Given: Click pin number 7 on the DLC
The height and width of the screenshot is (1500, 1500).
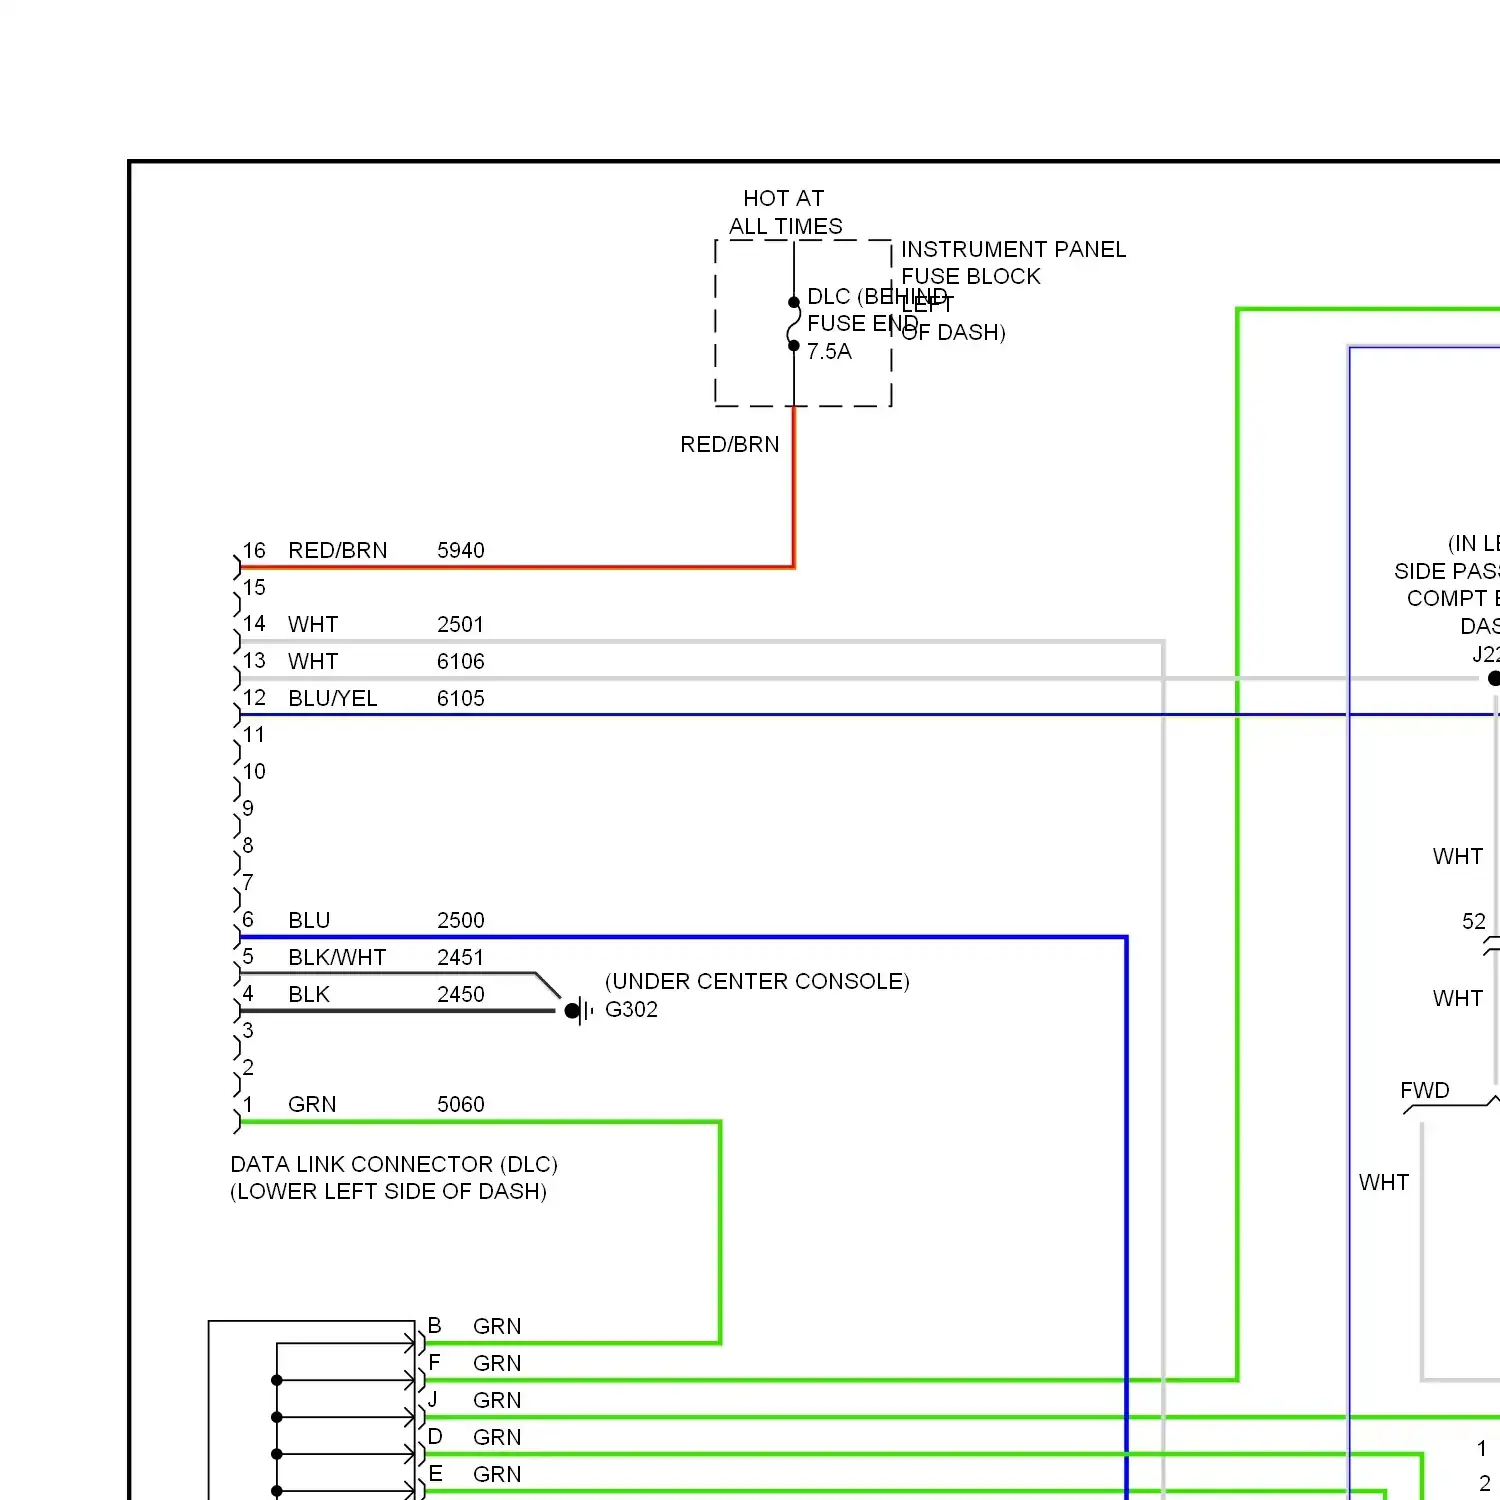Looking at the screenshot, I should pyautogui.click(x=248, y=883).
